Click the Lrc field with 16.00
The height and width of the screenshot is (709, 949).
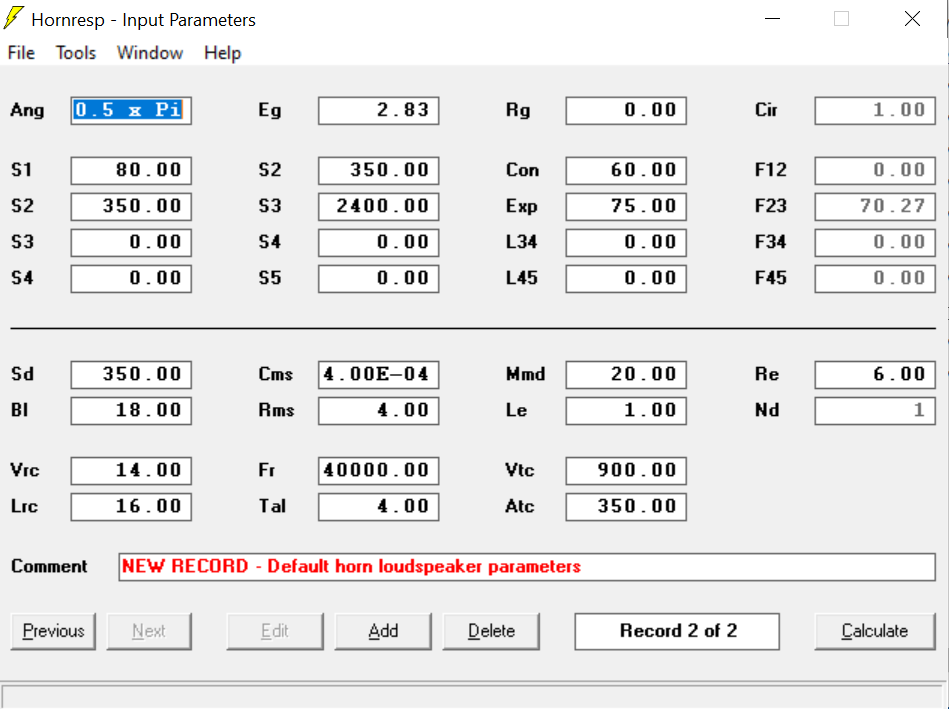[x=131, y=507]
